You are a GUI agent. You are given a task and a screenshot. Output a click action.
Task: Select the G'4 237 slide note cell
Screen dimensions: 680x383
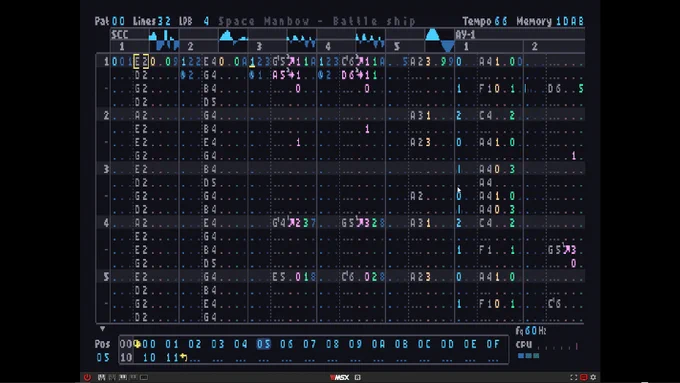pos(294,223)
